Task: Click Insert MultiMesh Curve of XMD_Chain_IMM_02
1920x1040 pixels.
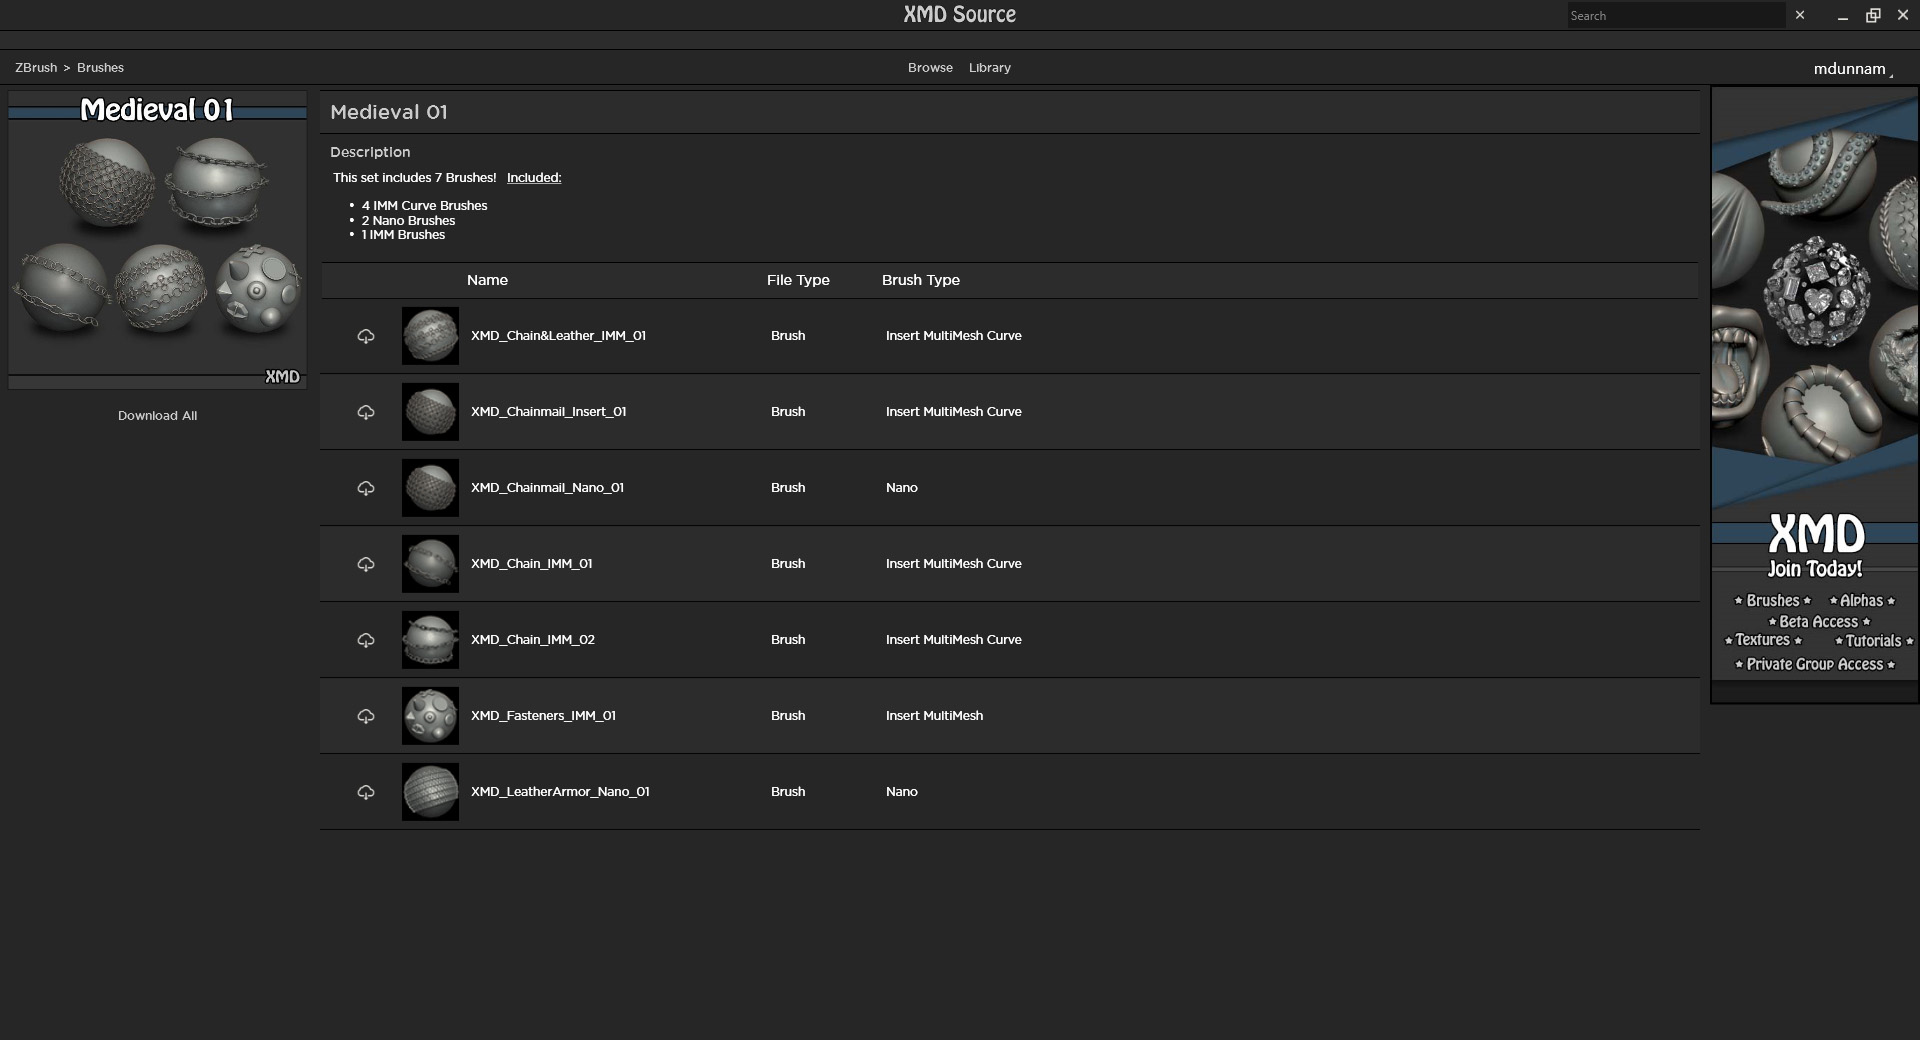Action: [x=953, y=640]
